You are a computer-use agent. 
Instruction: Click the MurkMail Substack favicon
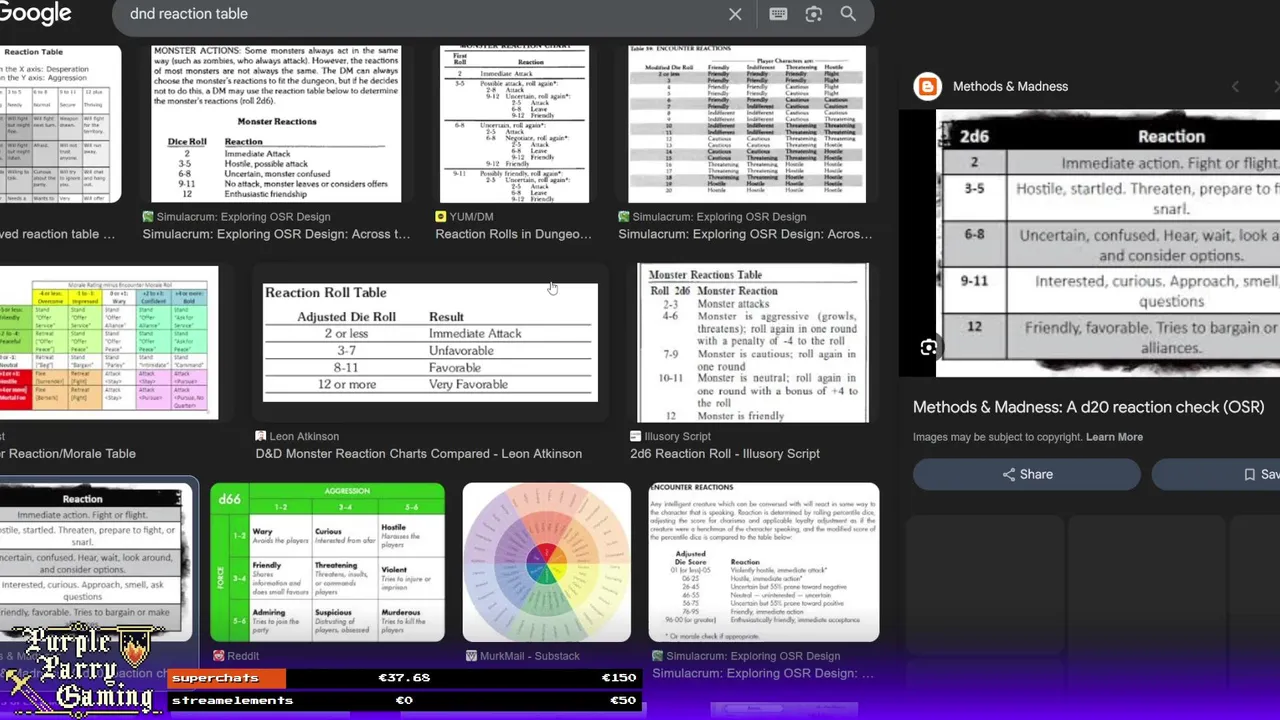471,656
